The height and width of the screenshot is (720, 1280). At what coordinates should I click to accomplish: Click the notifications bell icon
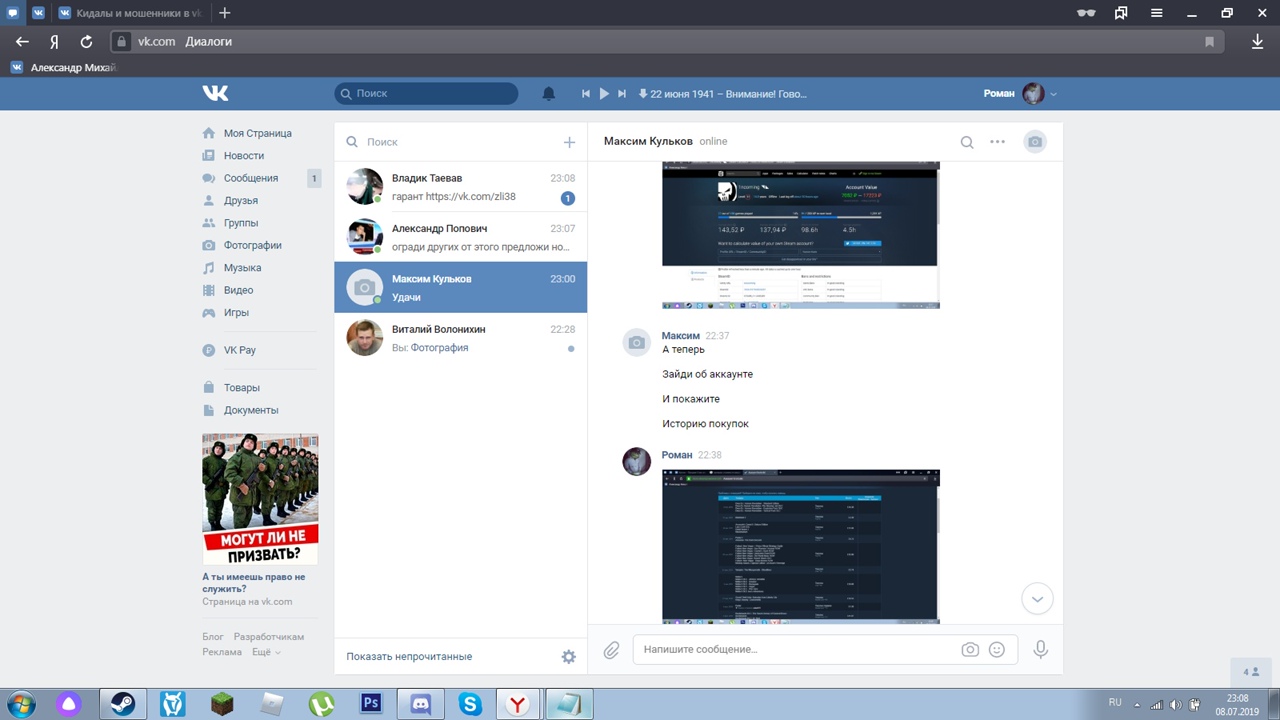[548, 94]
